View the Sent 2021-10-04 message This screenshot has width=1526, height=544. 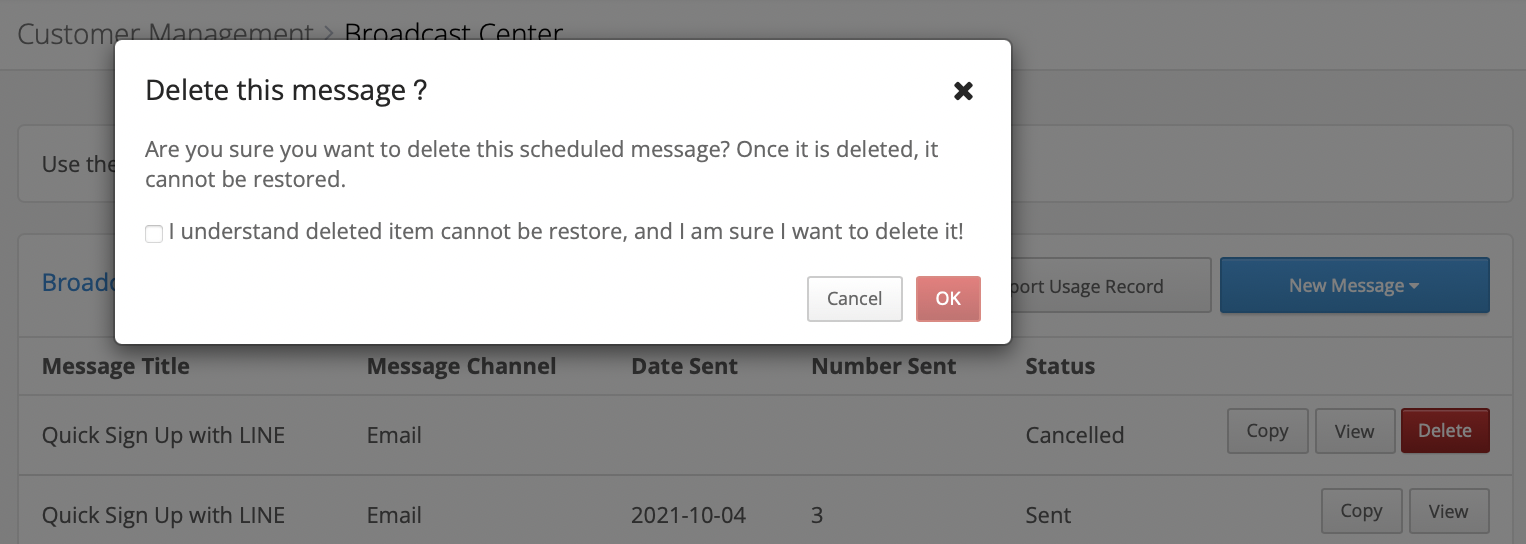pyautogui.click(x=1449, y=511)
